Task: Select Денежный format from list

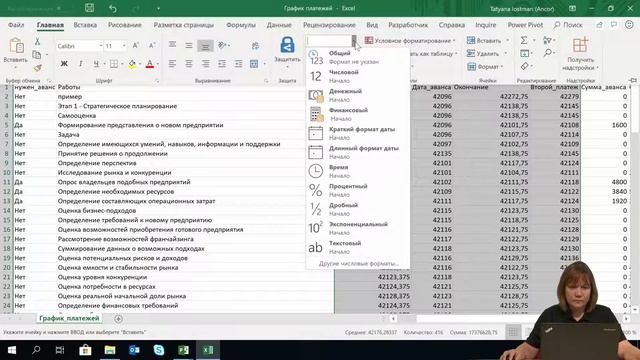Action: 358,96
